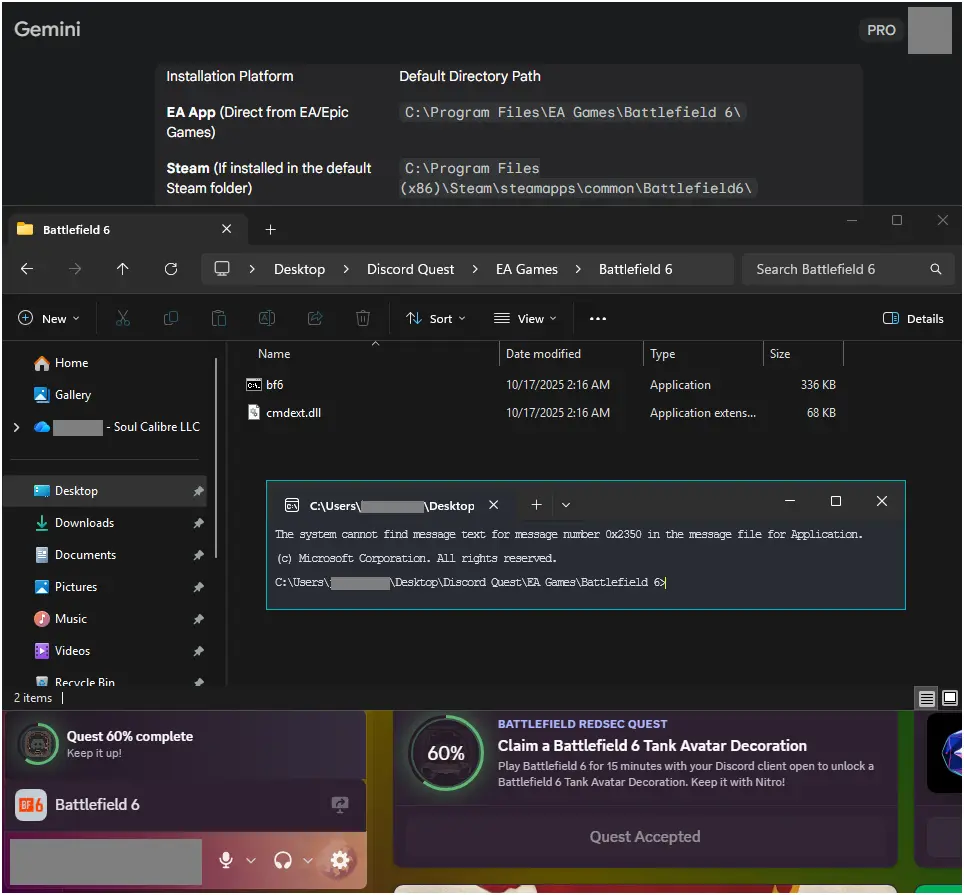The height and width of the screenshot is (895, 964).
Task: Deafen with the headphones icon
Action: [x=283, y=860]
